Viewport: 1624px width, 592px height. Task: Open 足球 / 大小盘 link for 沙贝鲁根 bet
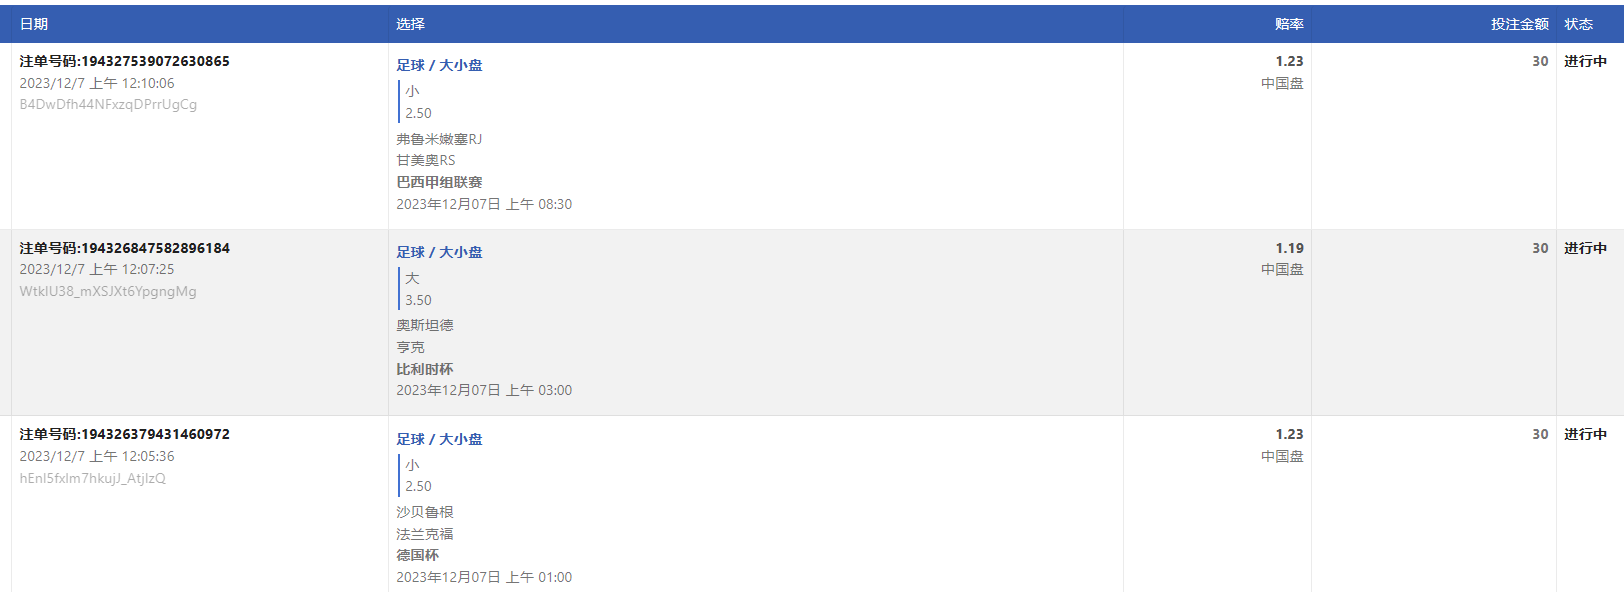[x=439, y=439]
